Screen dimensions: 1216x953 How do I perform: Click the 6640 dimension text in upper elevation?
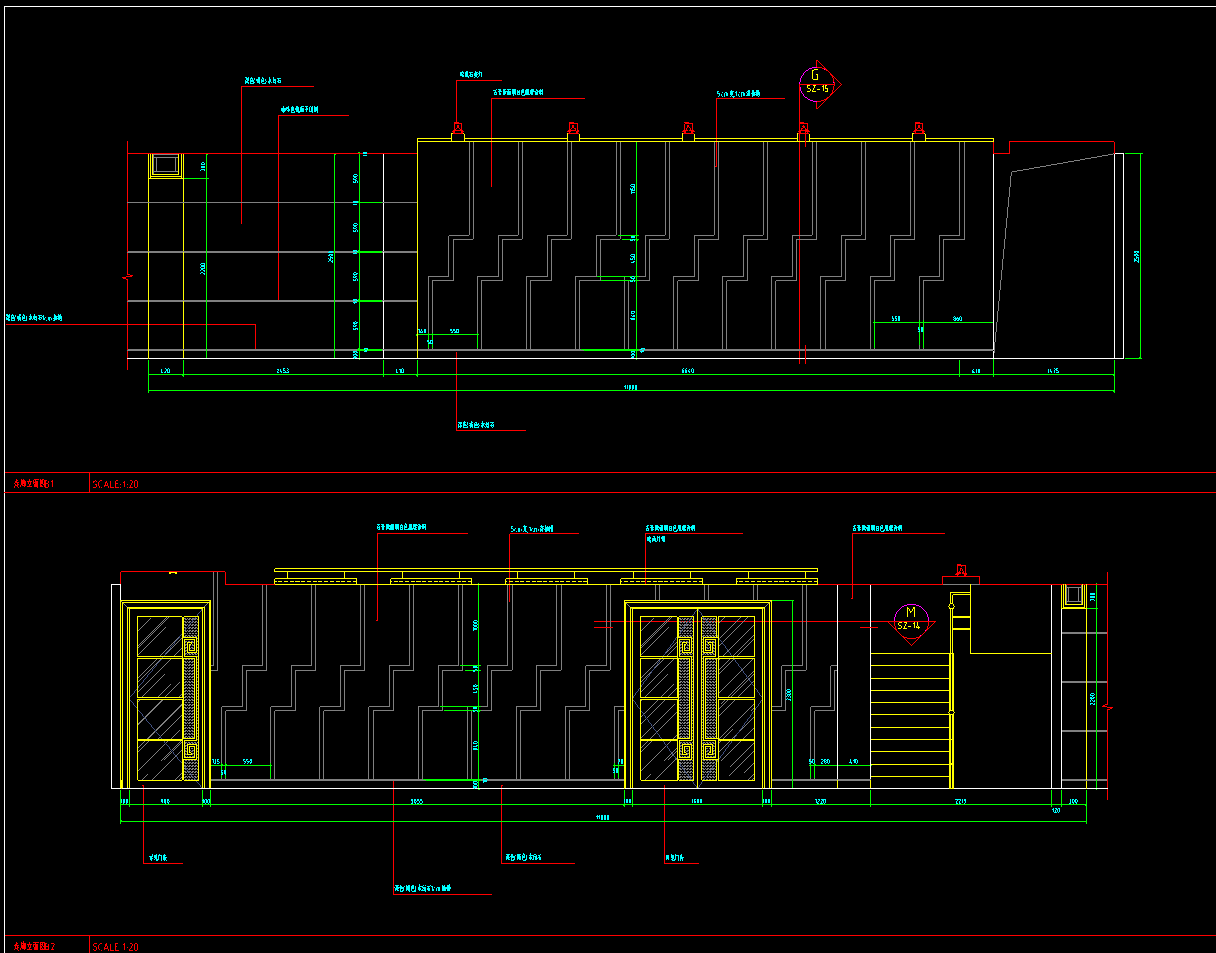(688, 371)
